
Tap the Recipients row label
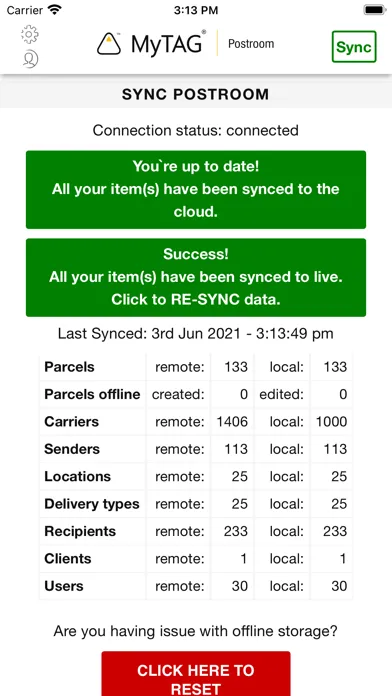point(80,531)
